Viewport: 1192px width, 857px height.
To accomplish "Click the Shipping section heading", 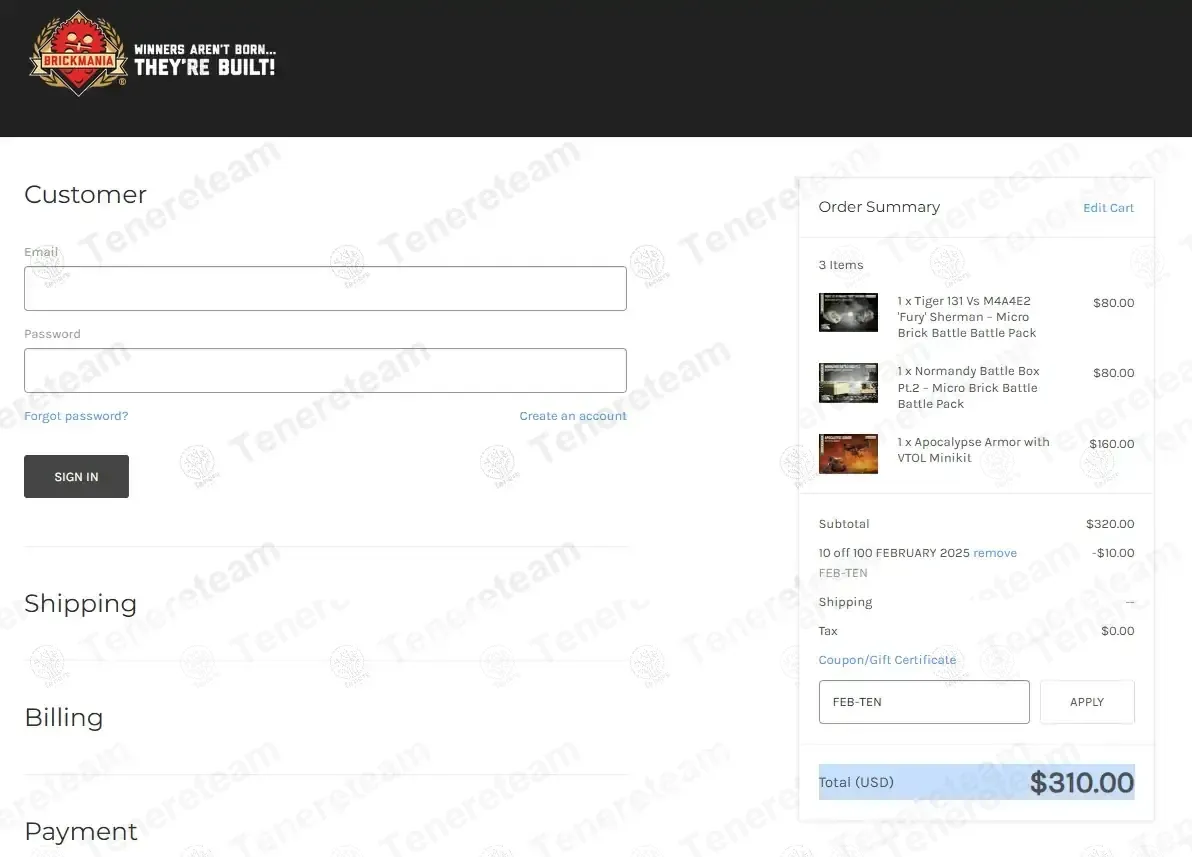I will point(81,603).
